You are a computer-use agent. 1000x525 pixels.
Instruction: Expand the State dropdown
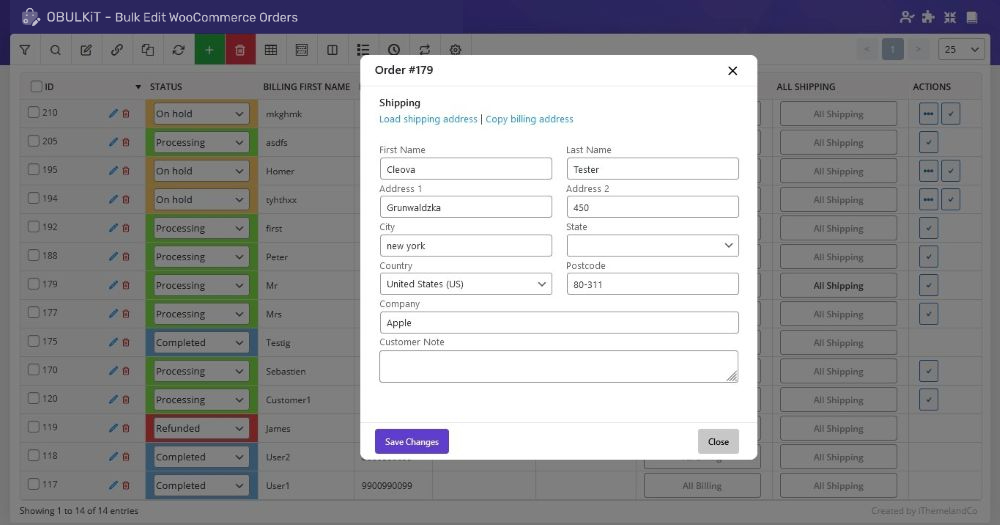[x=652, y=245]
